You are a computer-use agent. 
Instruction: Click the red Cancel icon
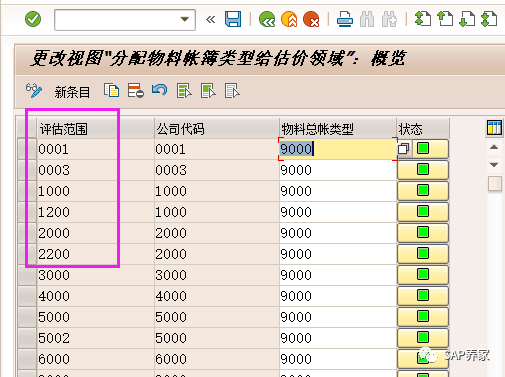pyautogui.click(x=311, y=19)
